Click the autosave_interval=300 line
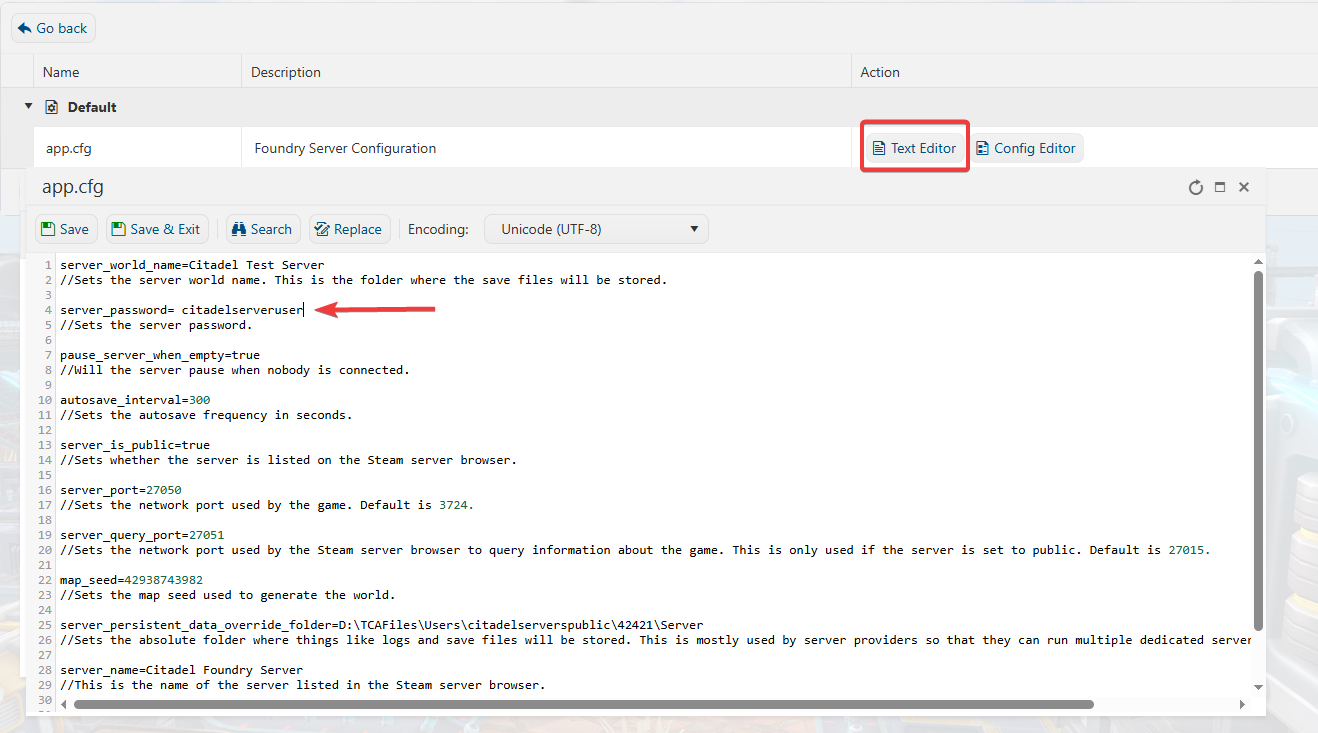The width and height of the screenshot is (1318, 733). [135, 400]
